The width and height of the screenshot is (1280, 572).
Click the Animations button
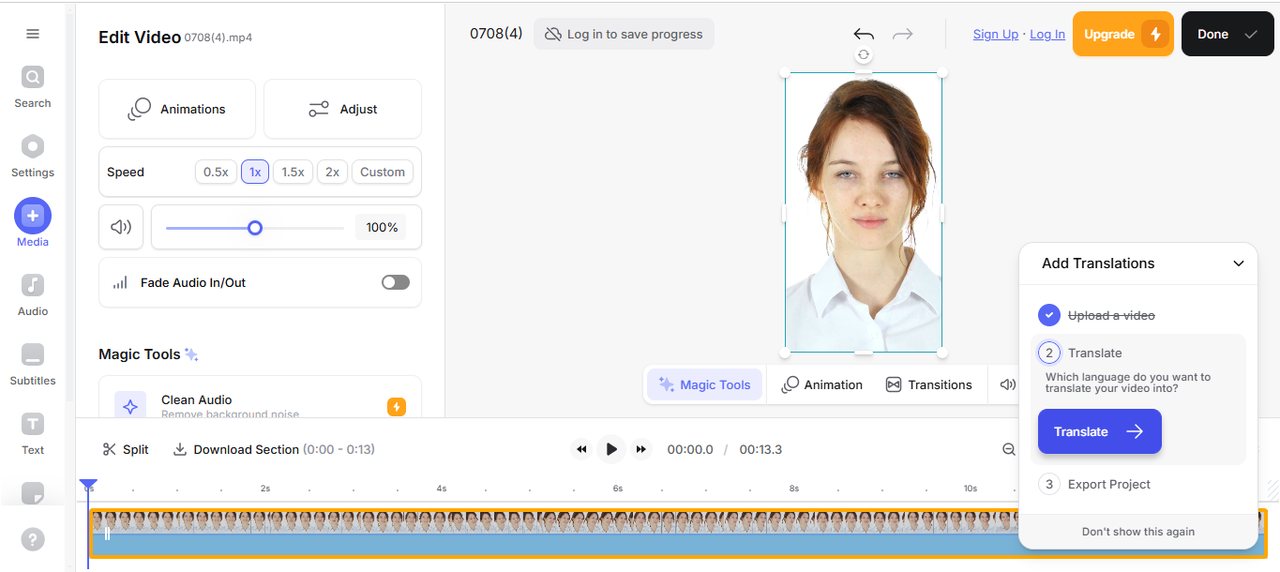pos(177,109)
